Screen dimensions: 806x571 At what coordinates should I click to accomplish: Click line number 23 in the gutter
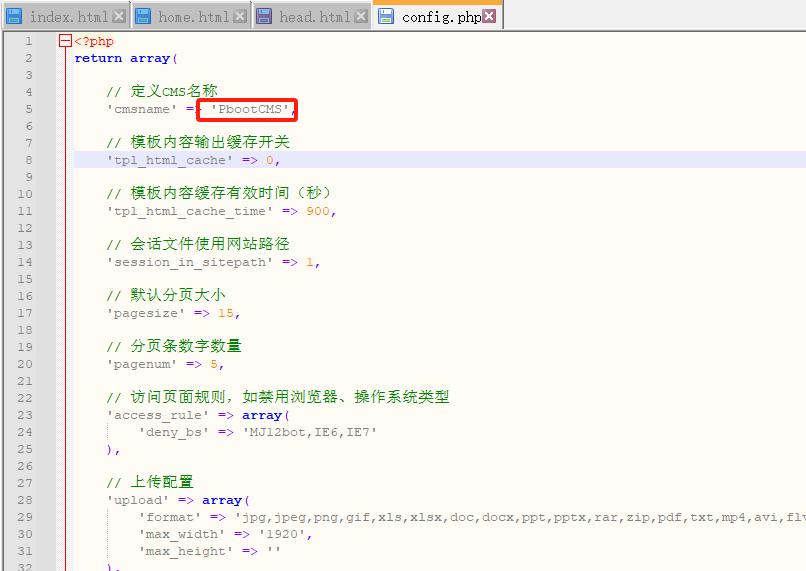point(25,415)
